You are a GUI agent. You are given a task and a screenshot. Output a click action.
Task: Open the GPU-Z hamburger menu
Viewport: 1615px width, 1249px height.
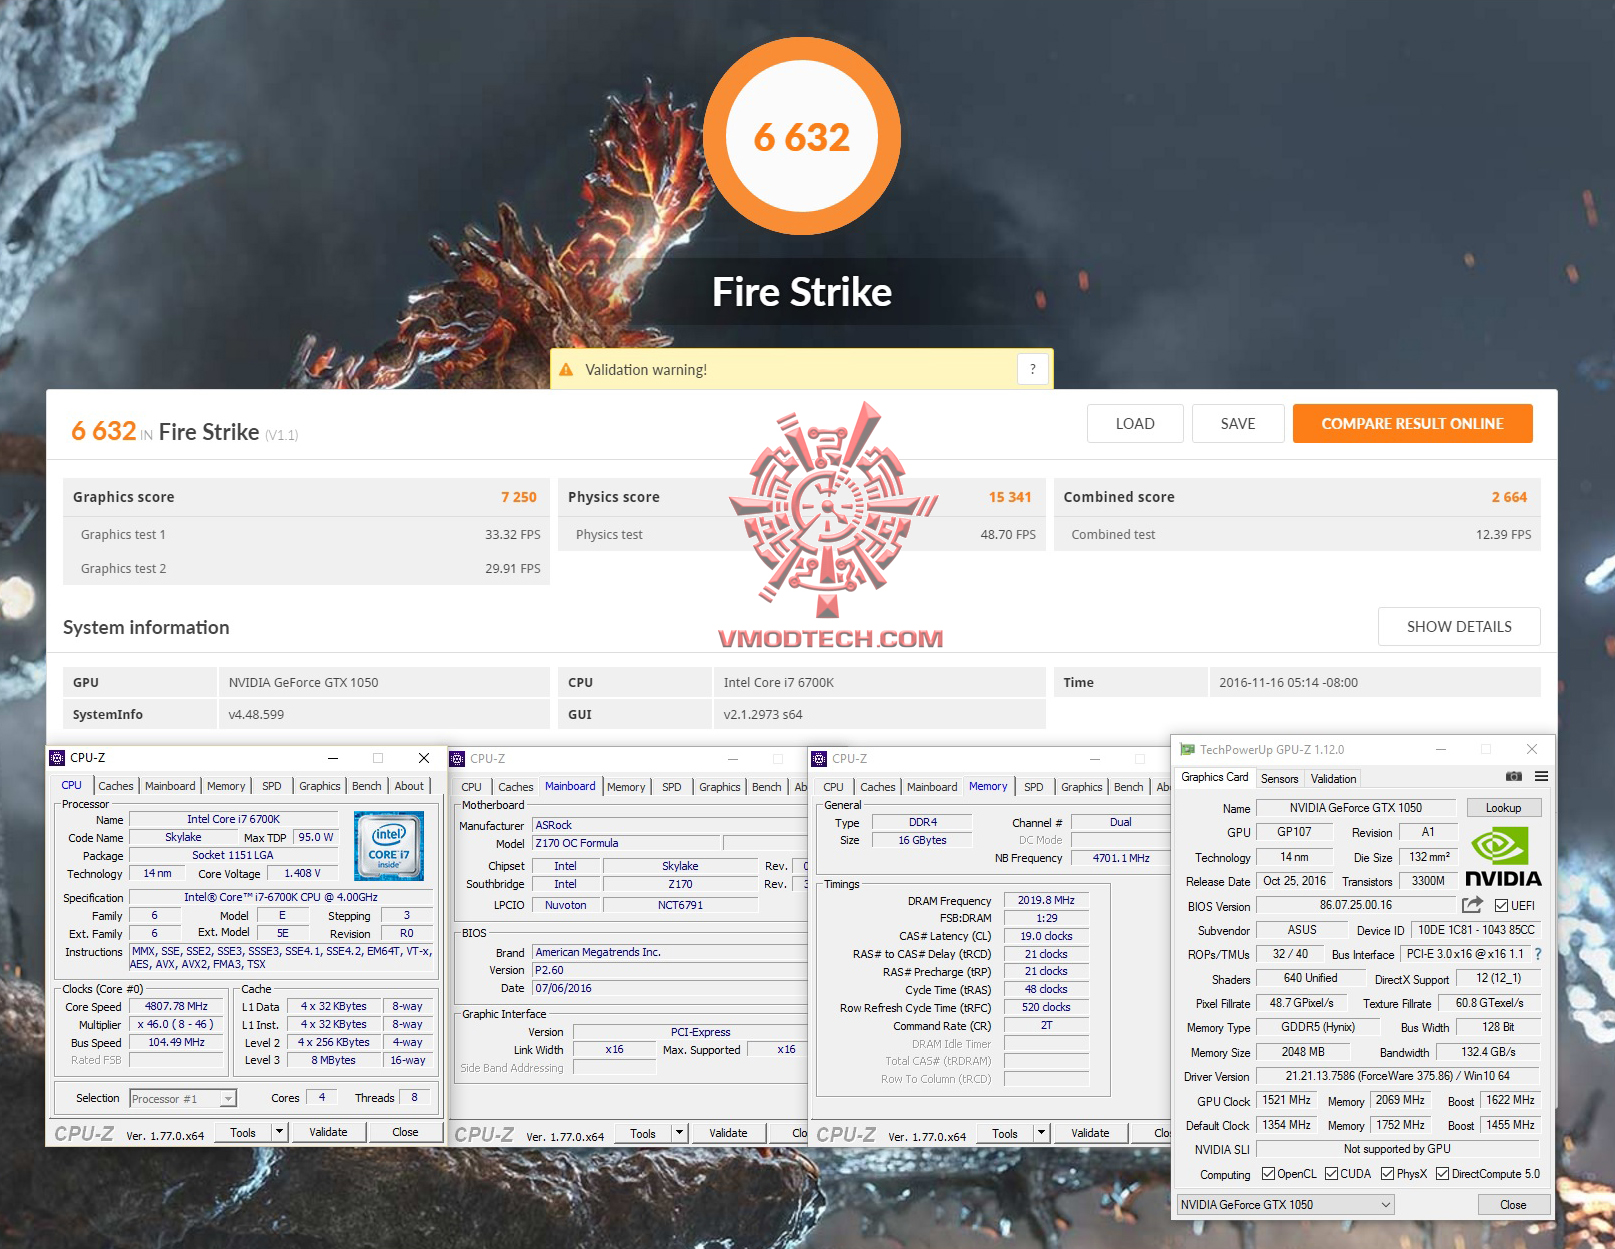click(1542, 777)
